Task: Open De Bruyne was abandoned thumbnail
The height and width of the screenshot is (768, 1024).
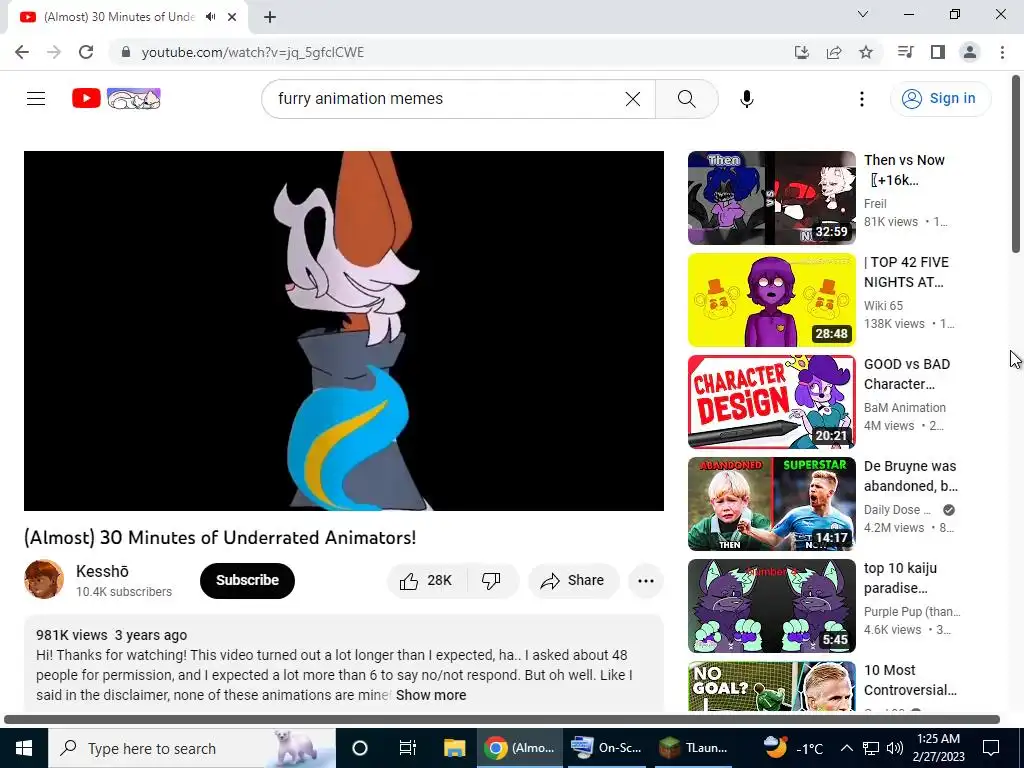Action: 771,504
